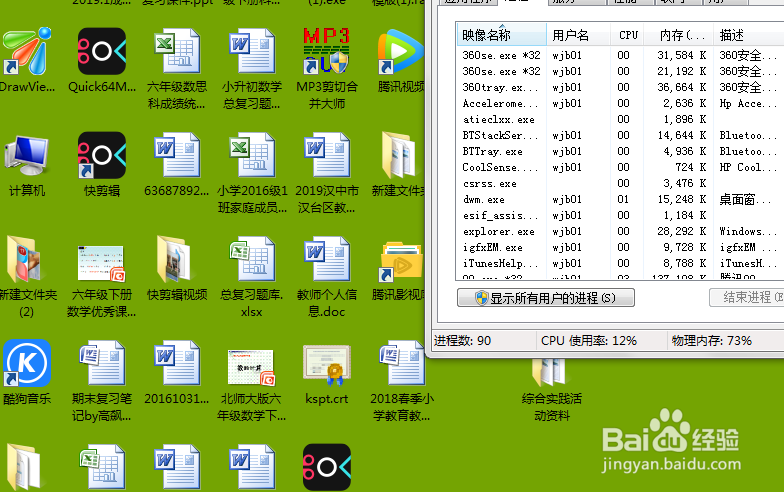784x492 pixels.
Task: Select the 360tray.ex... process row
Action: pos(620,88)
